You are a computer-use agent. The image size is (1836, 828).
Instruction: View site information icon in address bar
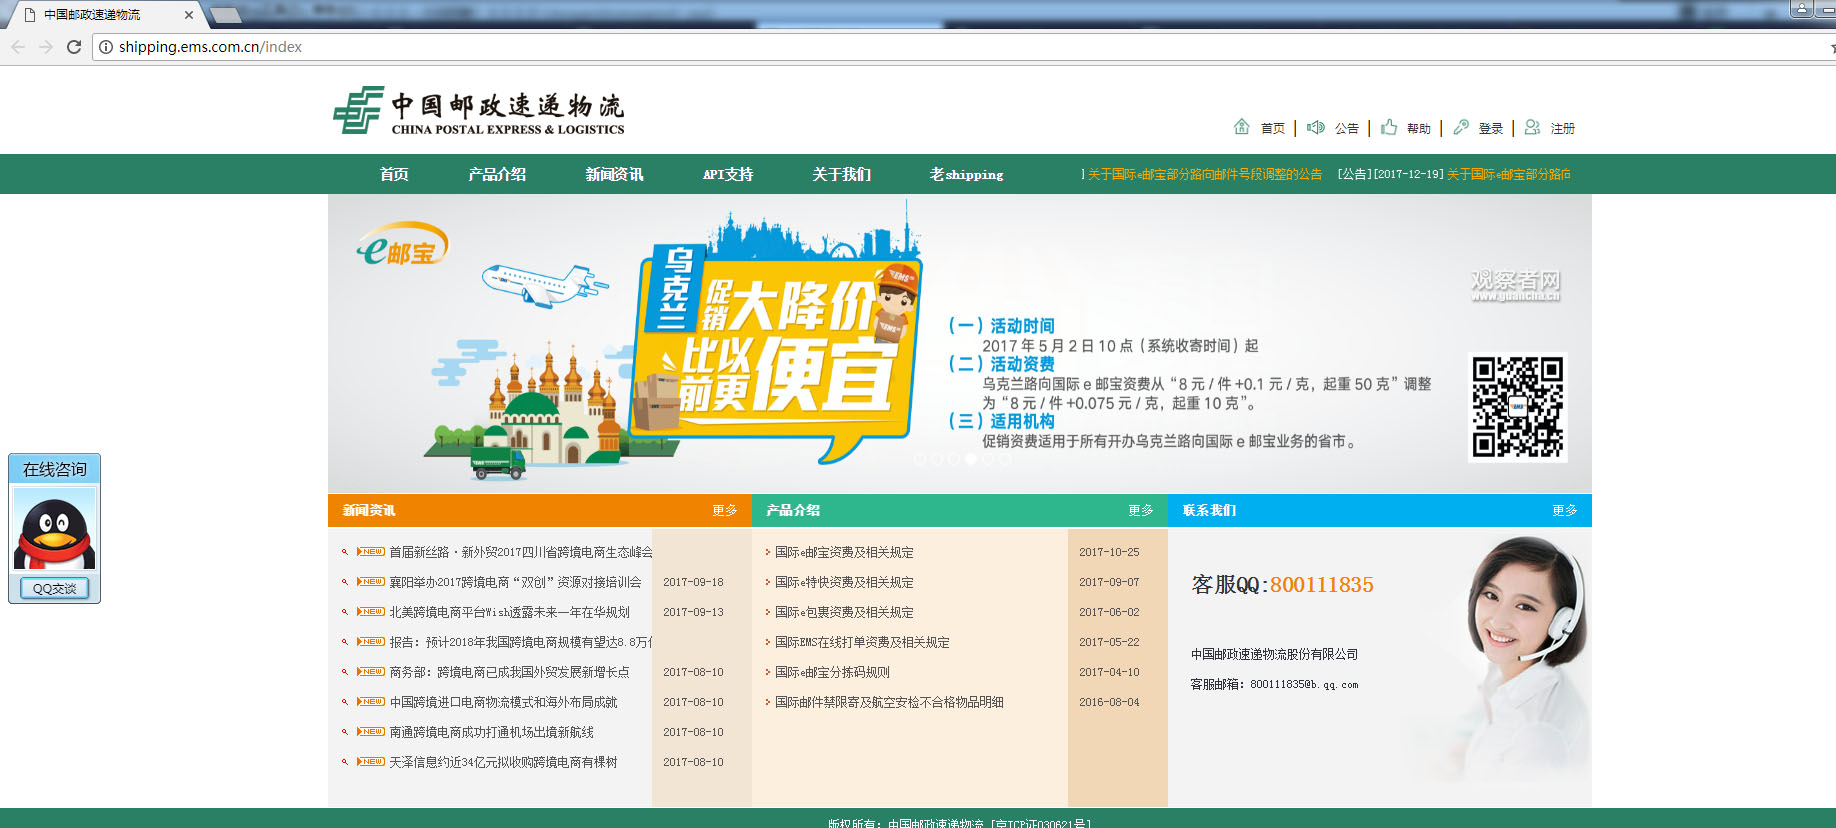pyautogui.click(x=106, y=47)
